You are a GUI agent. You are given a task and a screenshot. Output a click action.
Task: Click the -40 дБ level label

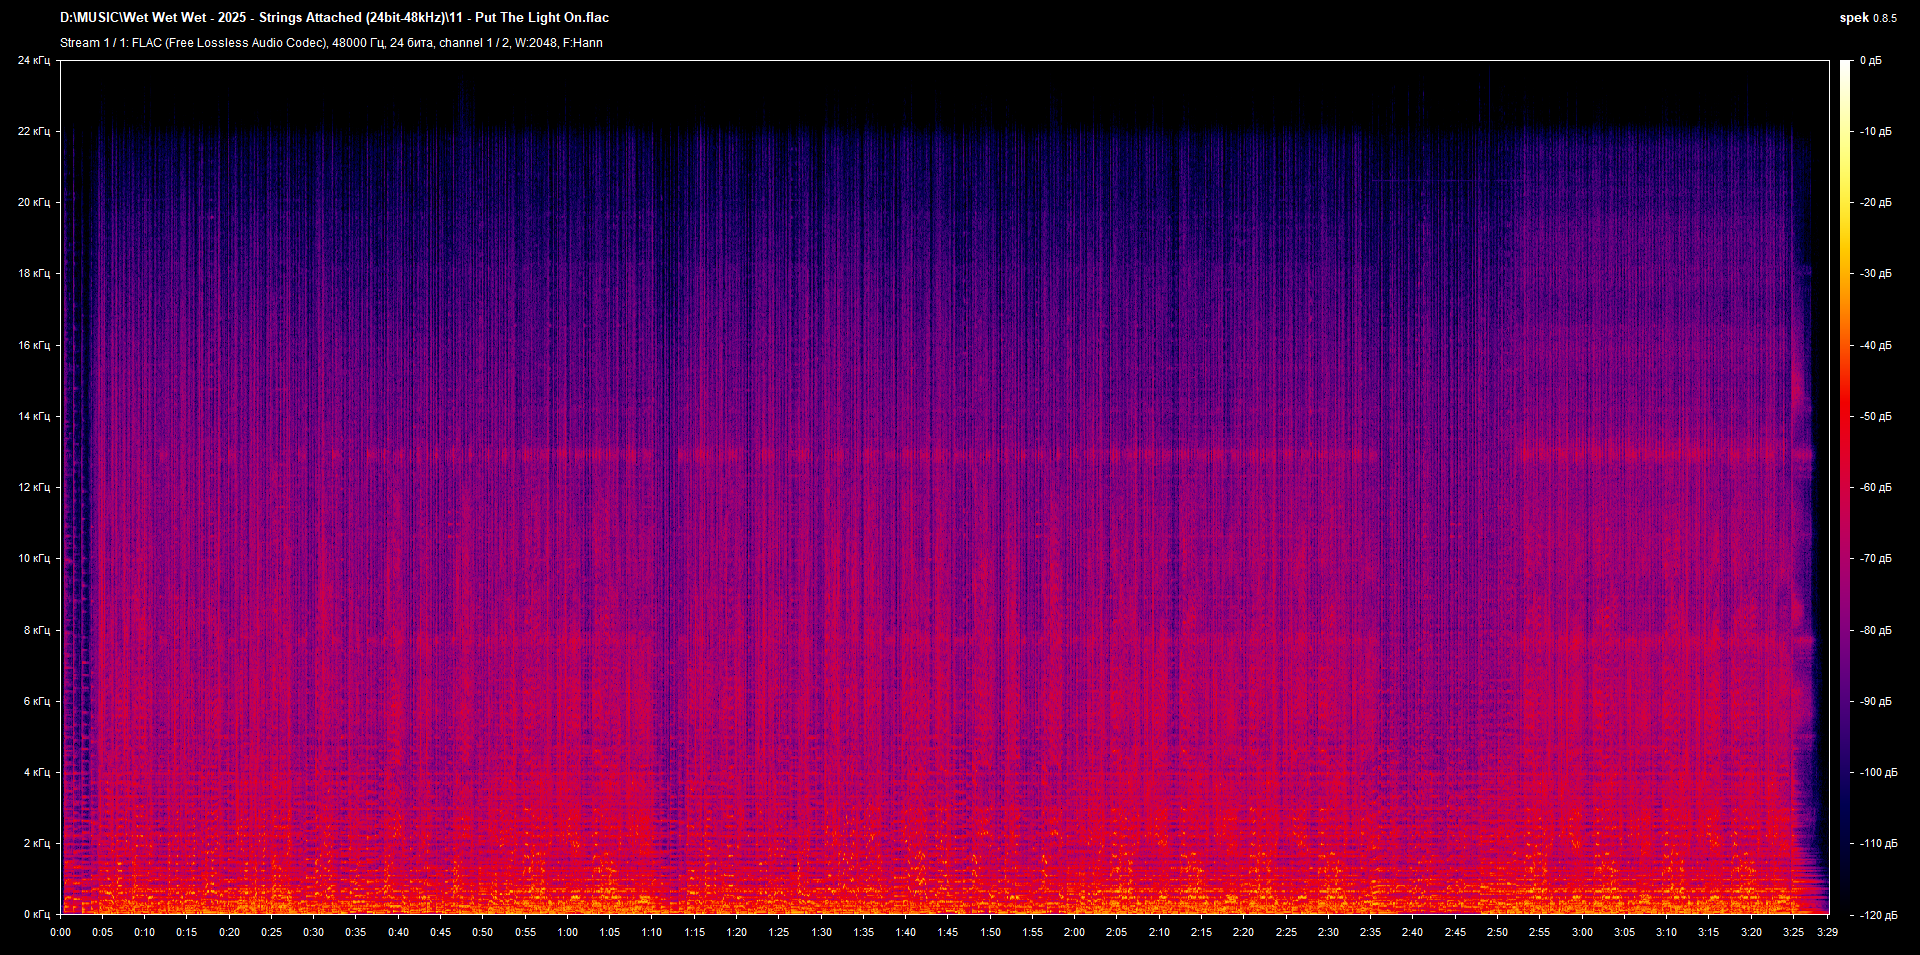(x=1875, y=345)
